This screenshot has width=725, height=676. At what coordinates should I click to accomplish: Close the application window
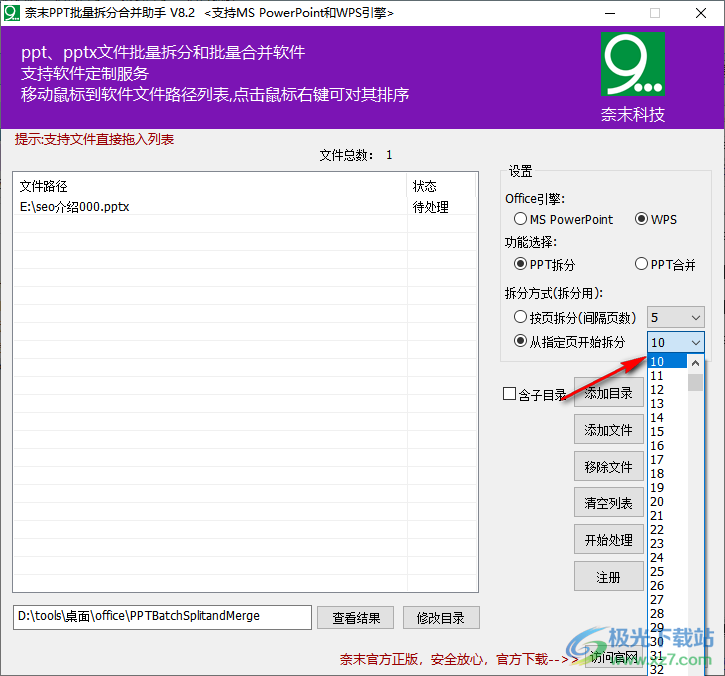pyautogui.click(x=701, y=13)
